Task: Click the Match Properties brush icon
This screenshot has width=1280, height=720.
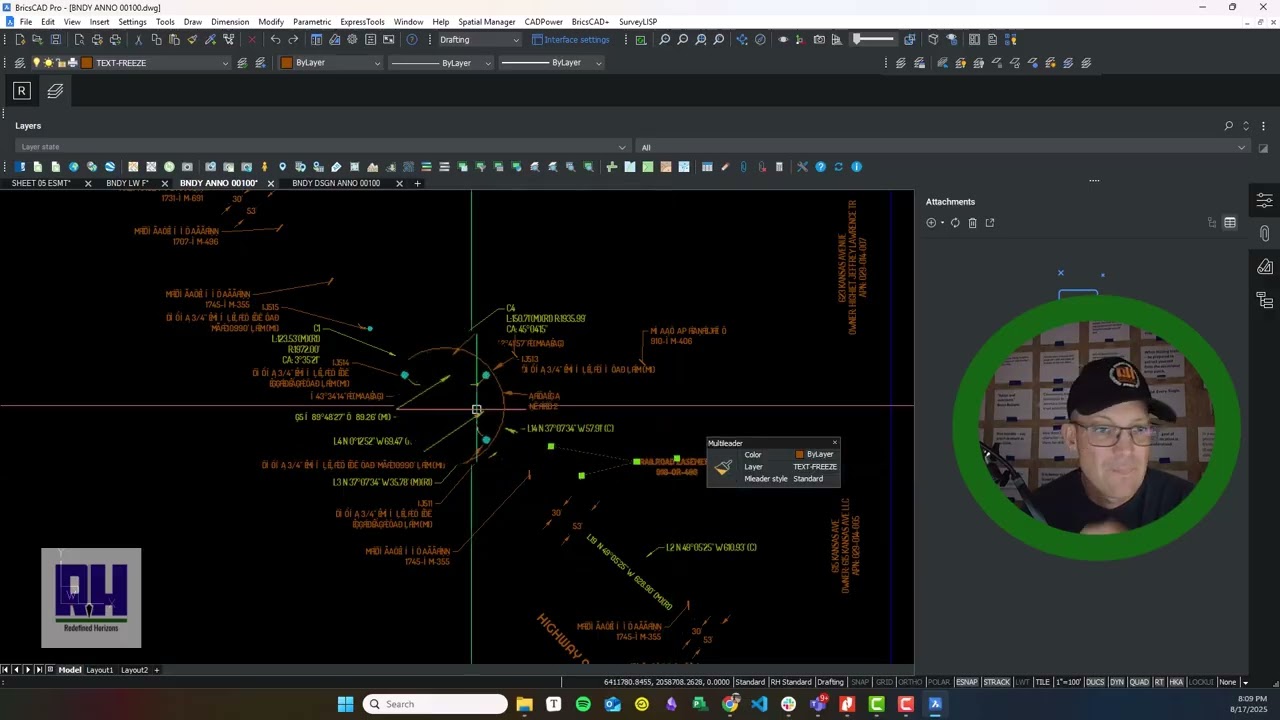Action: (192, 40)
